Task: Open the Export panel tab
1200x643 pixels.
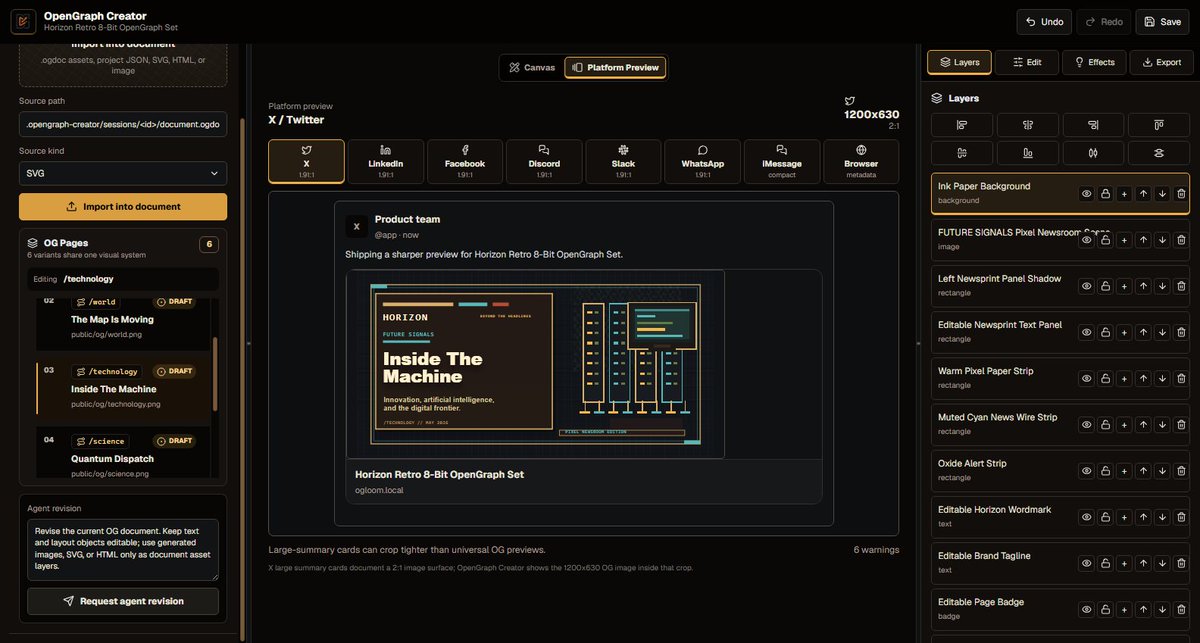Action: 1161,62
